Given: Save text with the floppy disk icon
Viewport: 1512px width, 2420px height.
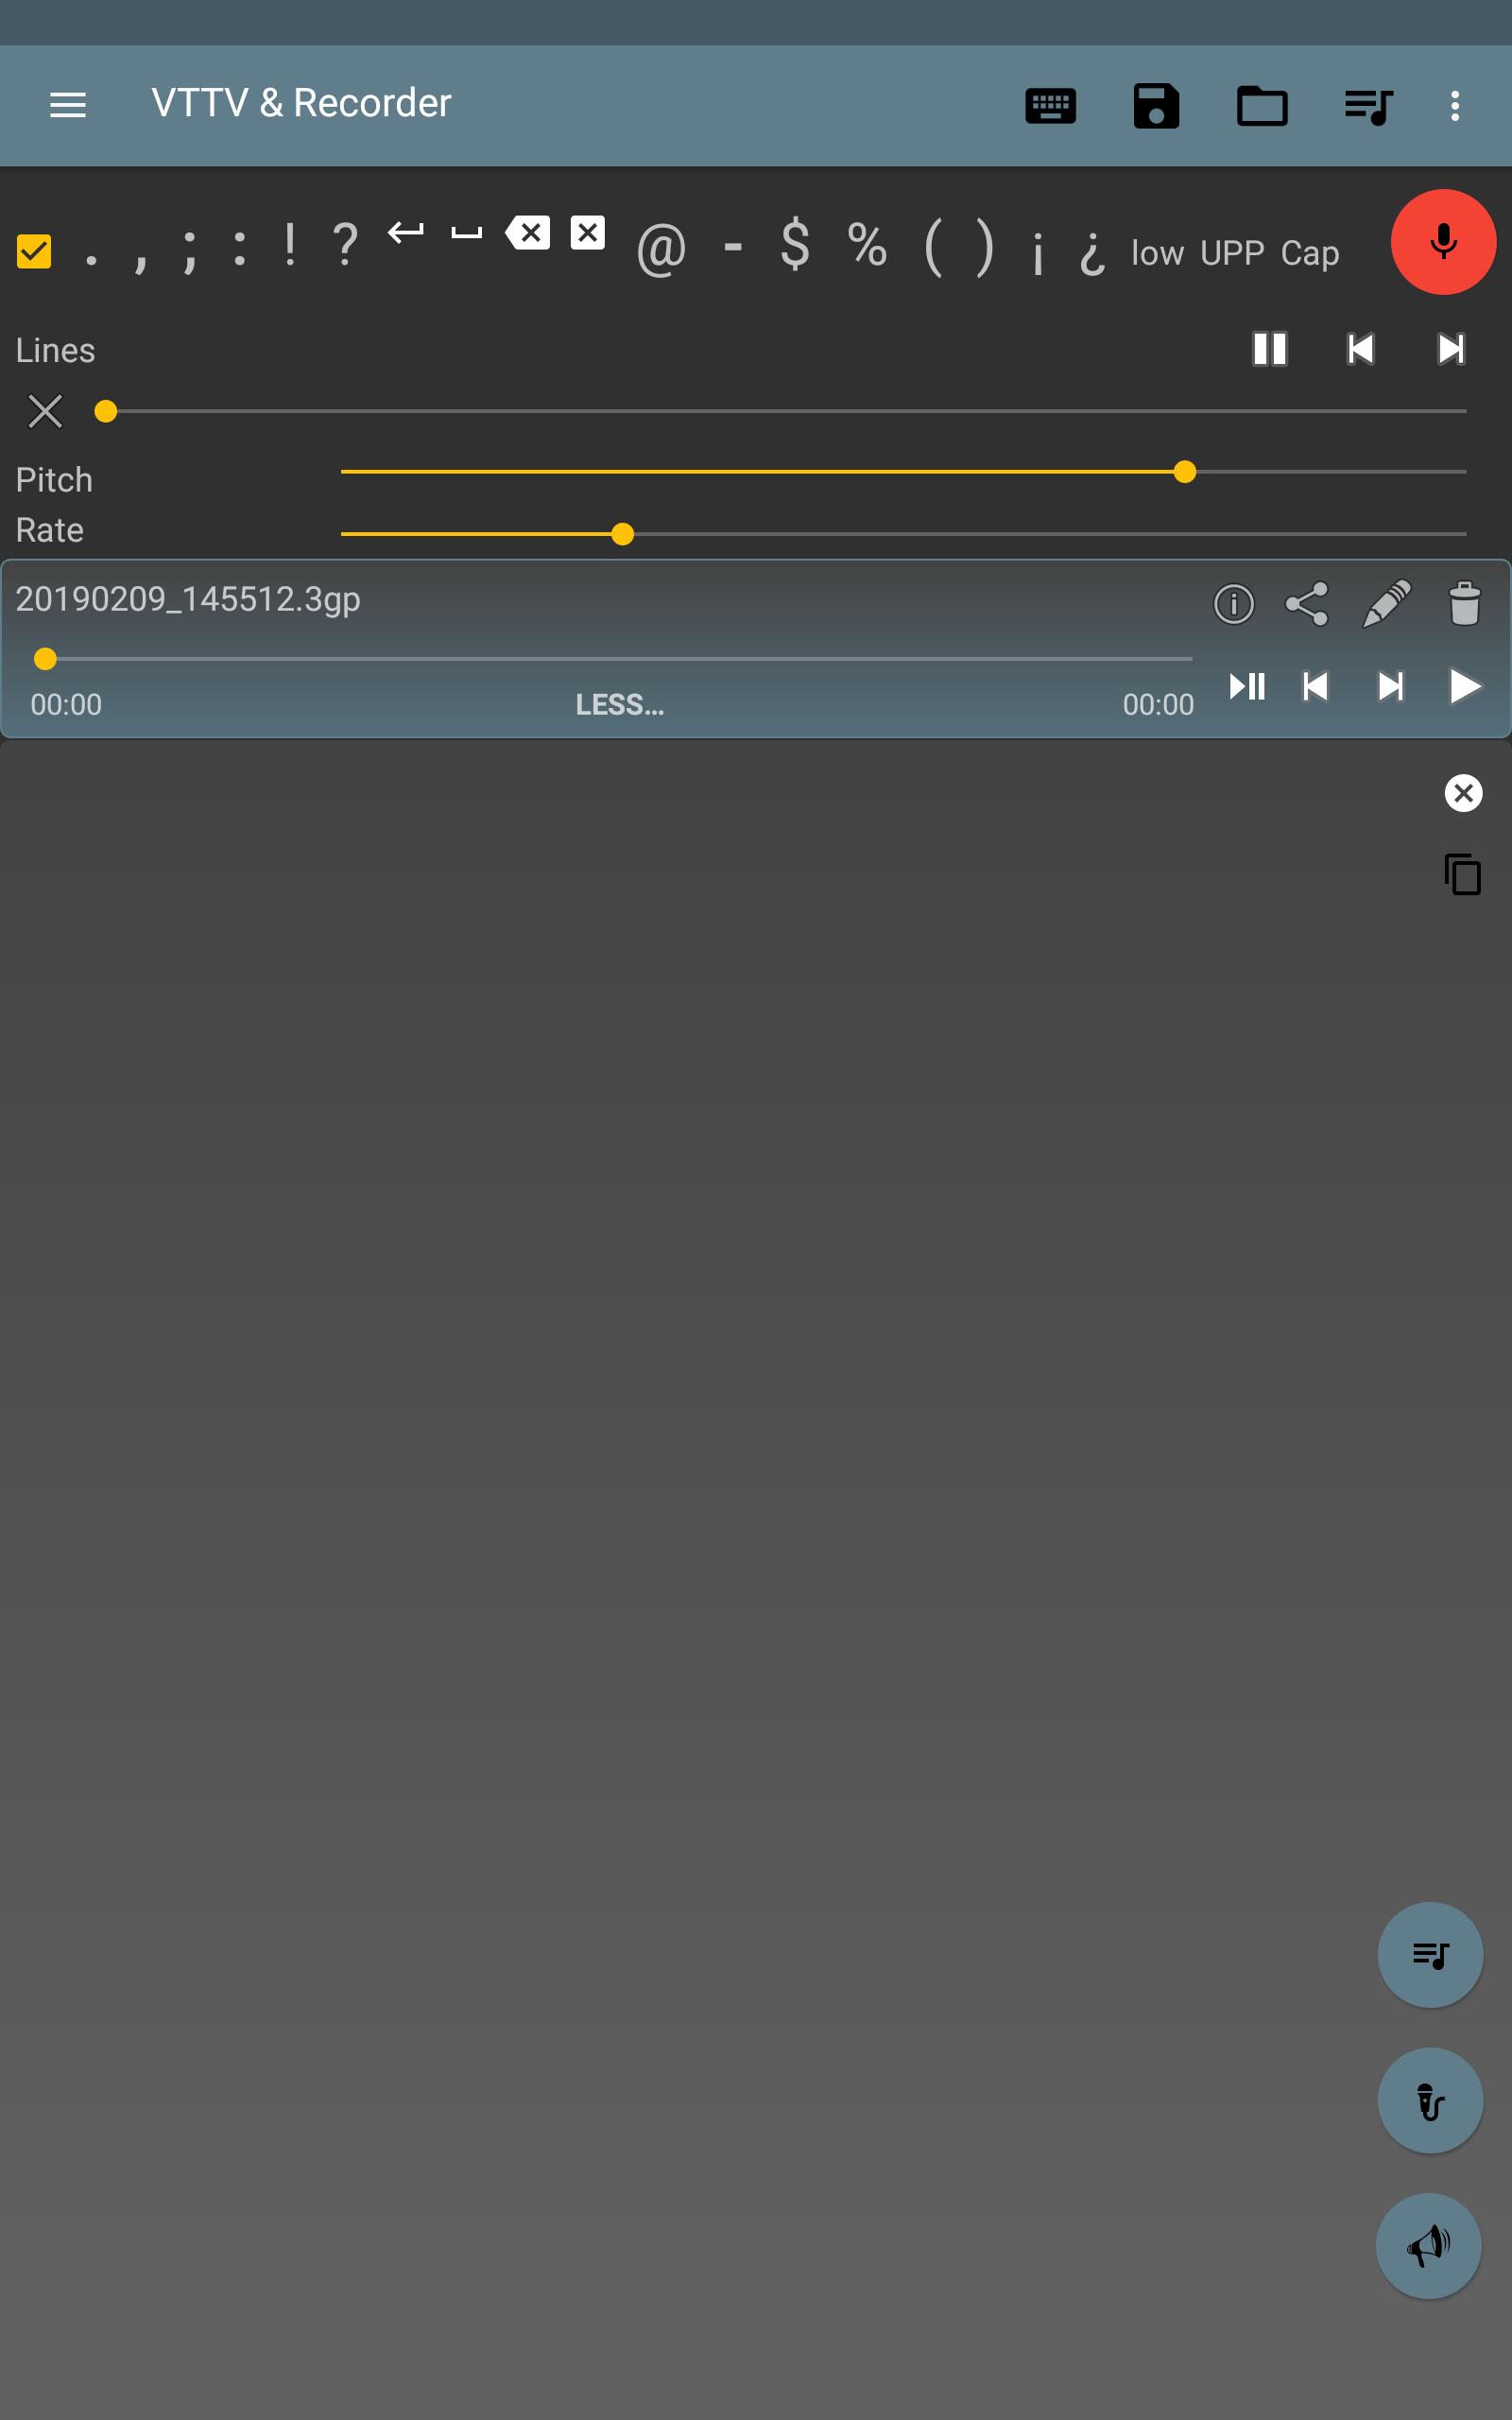Looking at the screenshot, I should coord(1156,105).
